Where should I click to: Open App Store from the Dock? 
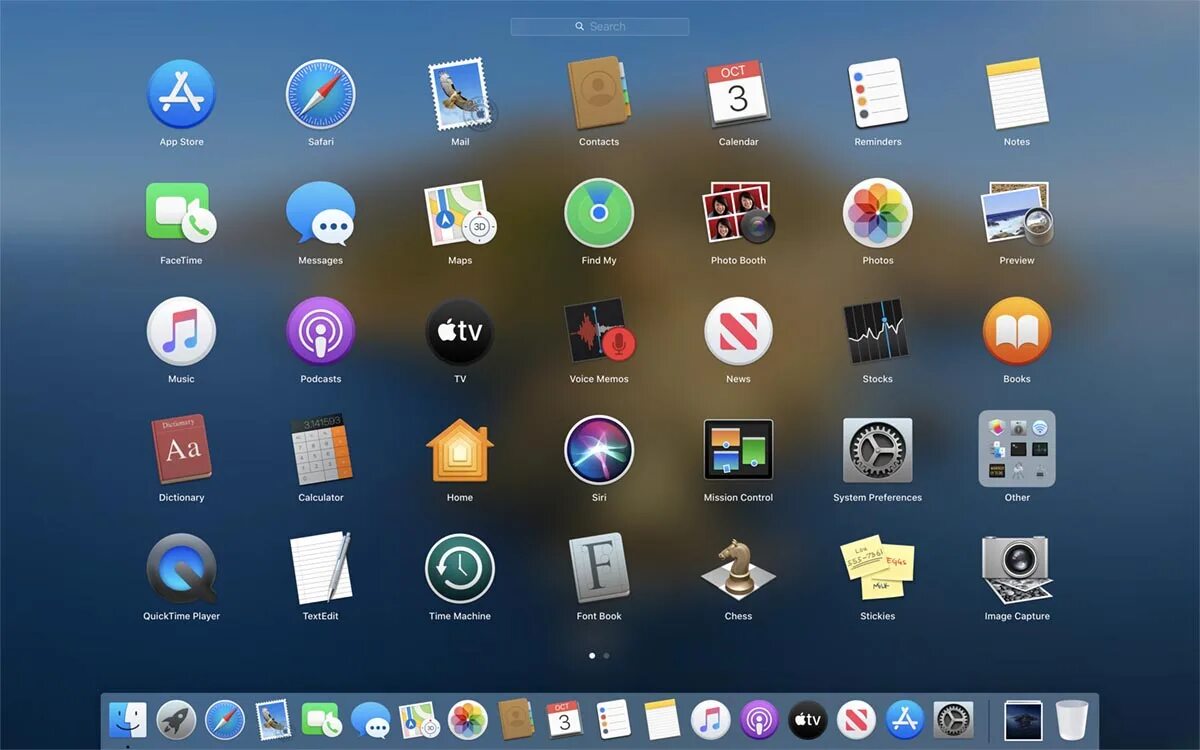click(x=905, y=719)
